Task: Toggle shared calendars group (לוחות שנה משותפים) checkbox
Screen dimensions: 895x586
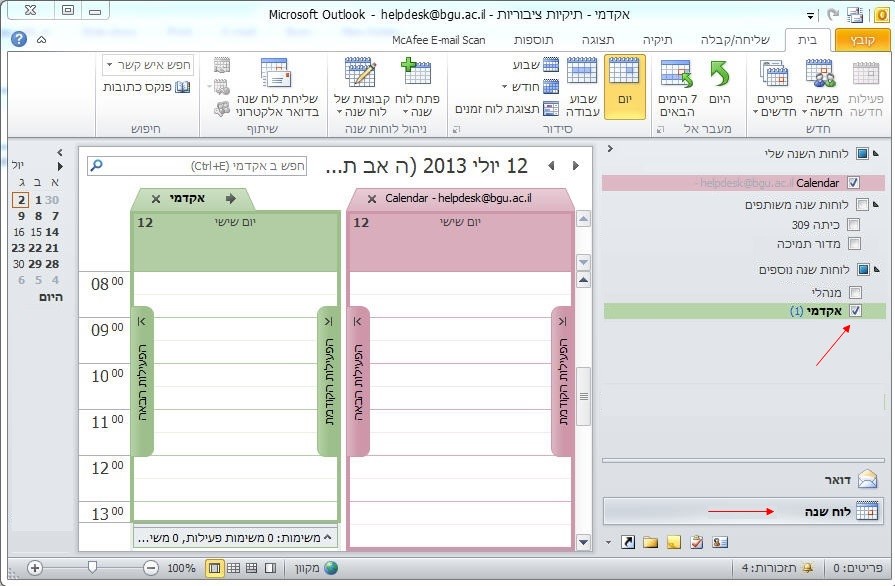Action: pos(862,204)
